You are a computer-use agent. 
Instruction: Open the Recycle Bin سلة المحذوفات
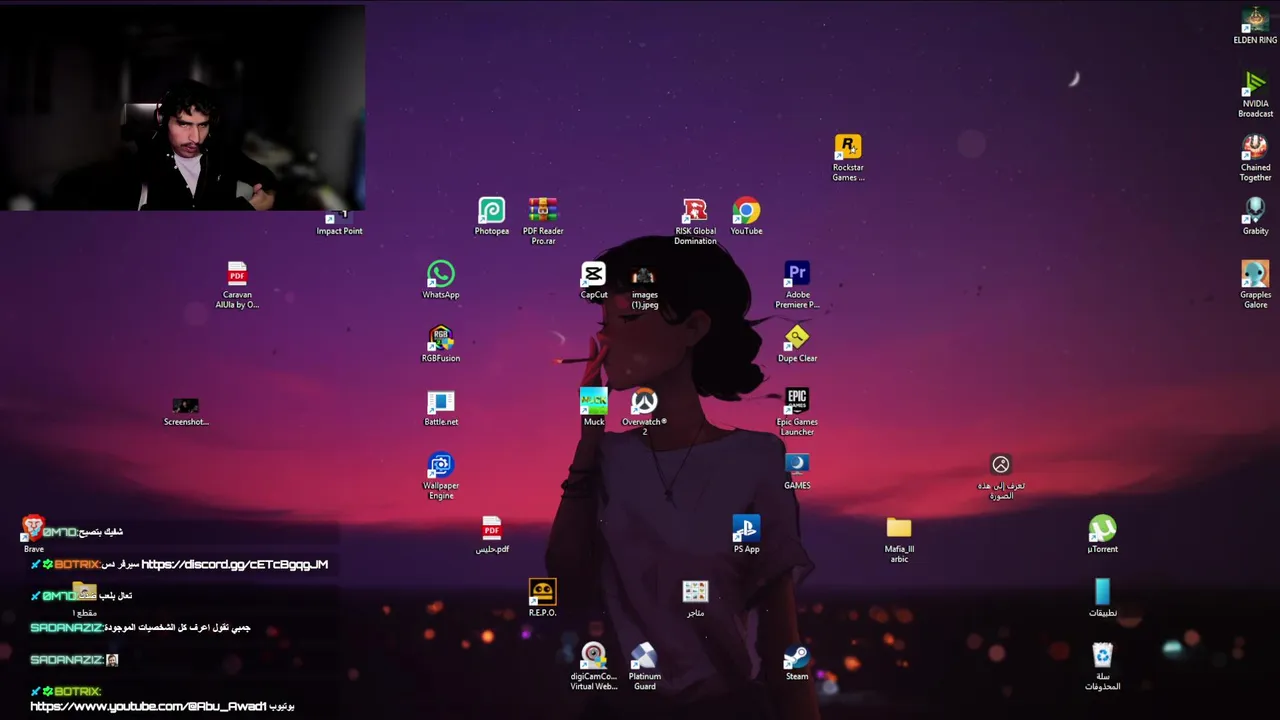tap(1102, 667)
